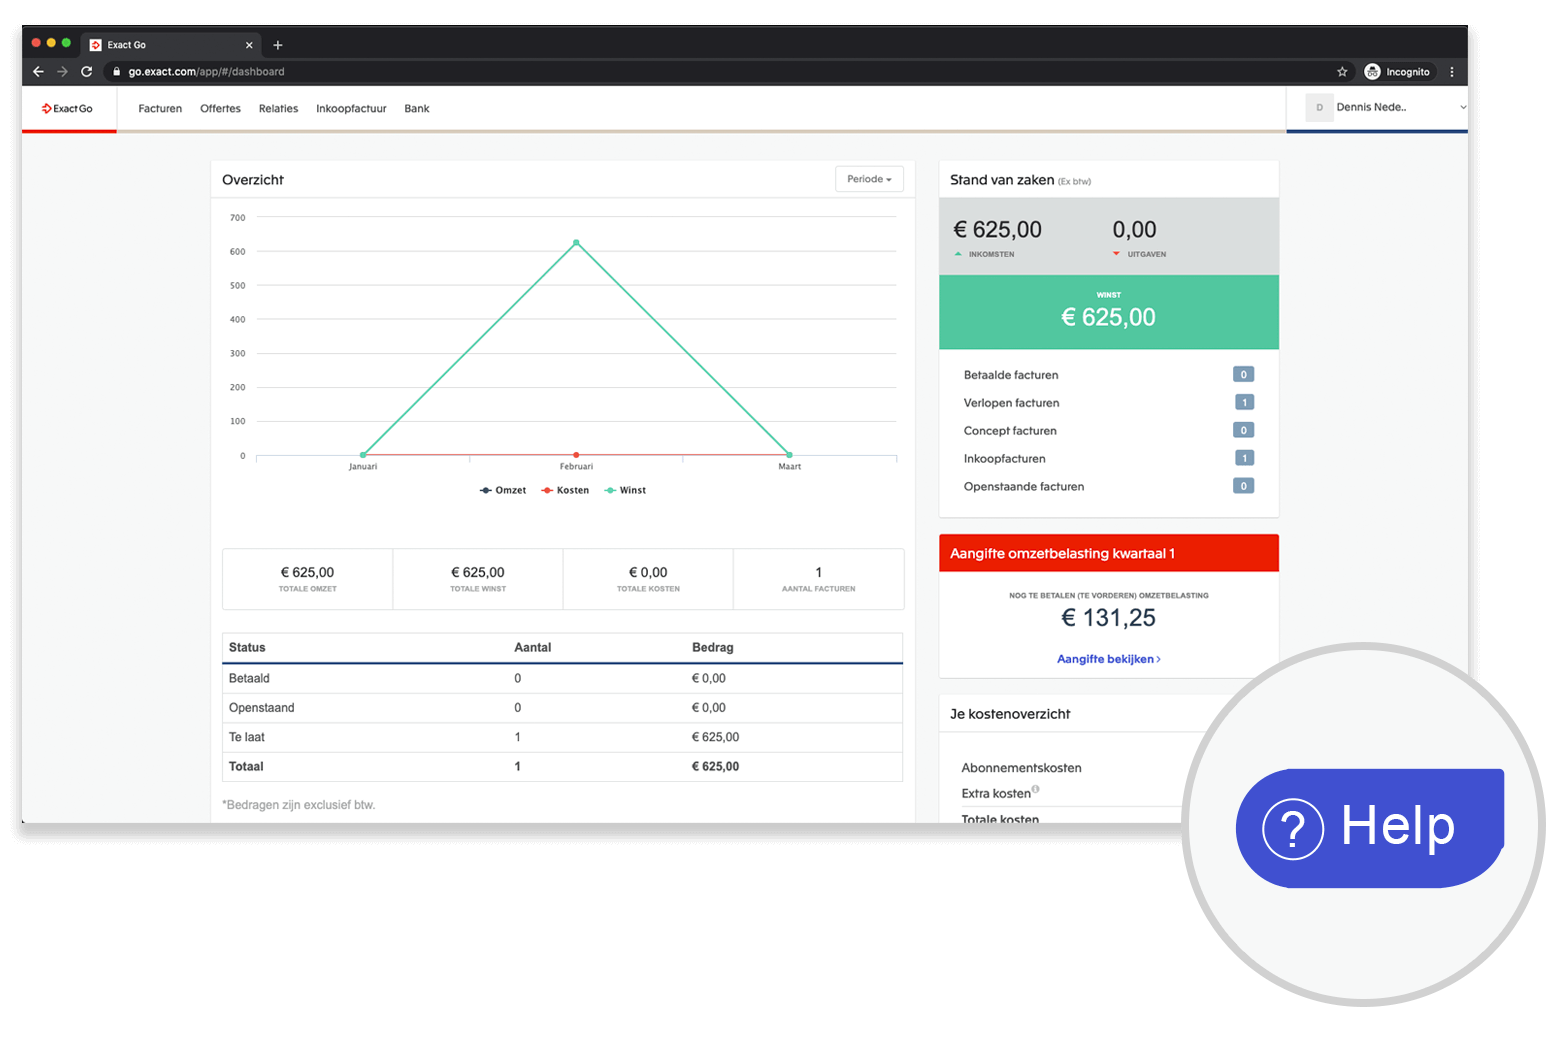Click the Status column header
Viewport: 1560px width, 1040px height.
[x=247, y=648]
